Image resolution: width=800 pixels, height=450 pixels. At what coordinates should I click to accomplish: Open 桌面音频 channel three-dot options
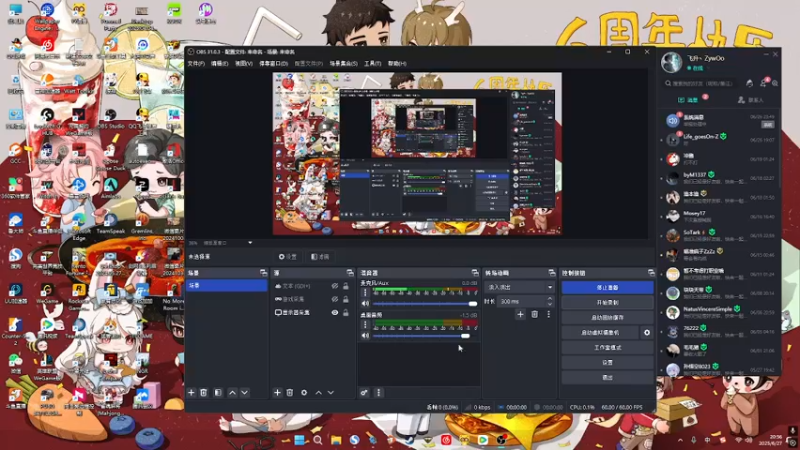[x=365, y=325]
